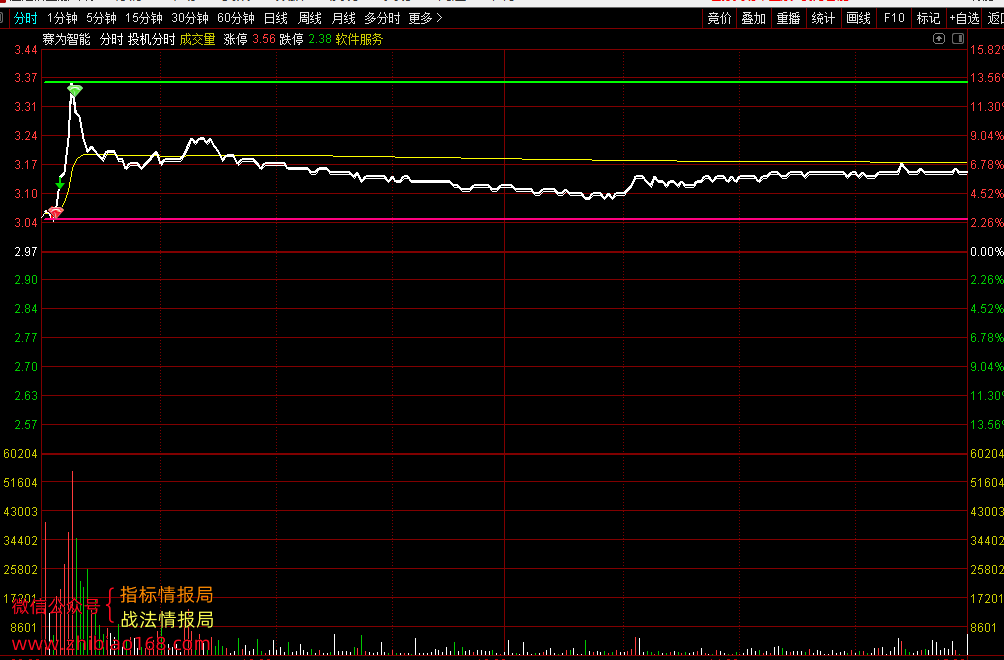The width and height of the screenshot is (1004, 660).
Task: Click the green down-arrow marker on price line
Action: (x=60, y=183)
